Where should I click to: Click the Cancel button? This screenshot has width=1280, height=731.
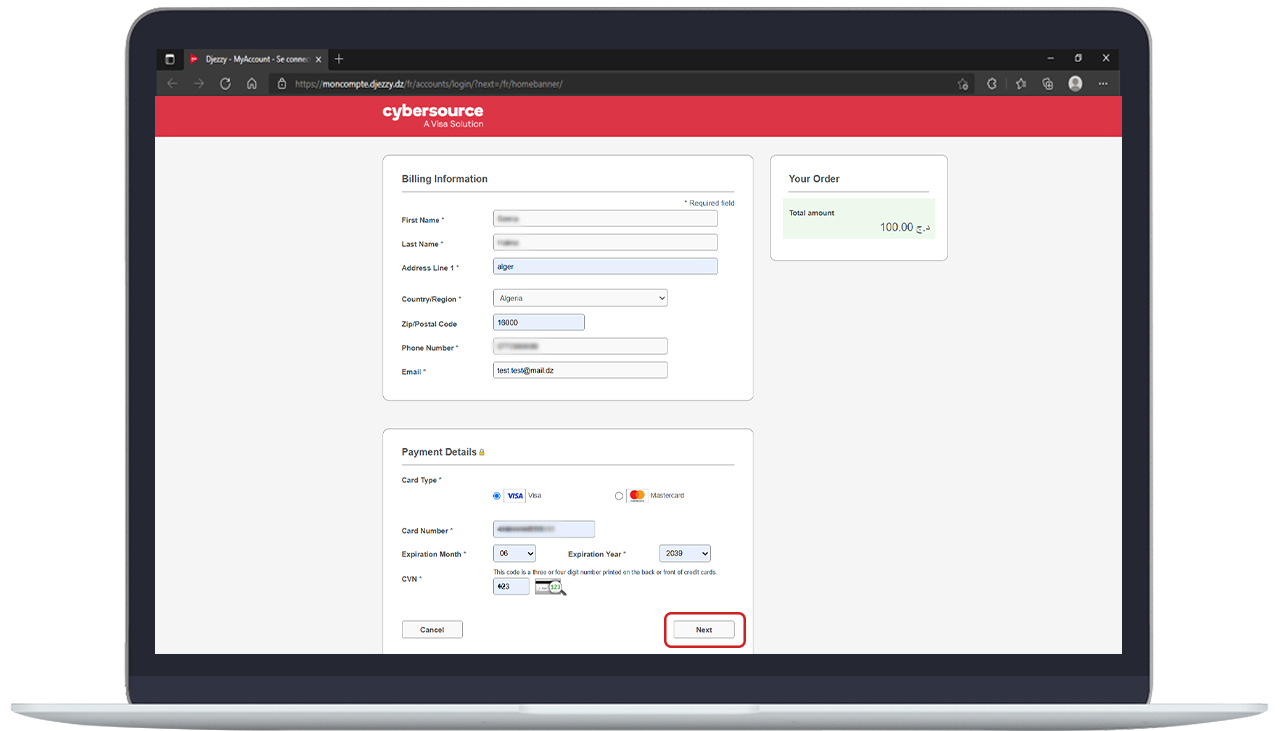click(432, 629)
